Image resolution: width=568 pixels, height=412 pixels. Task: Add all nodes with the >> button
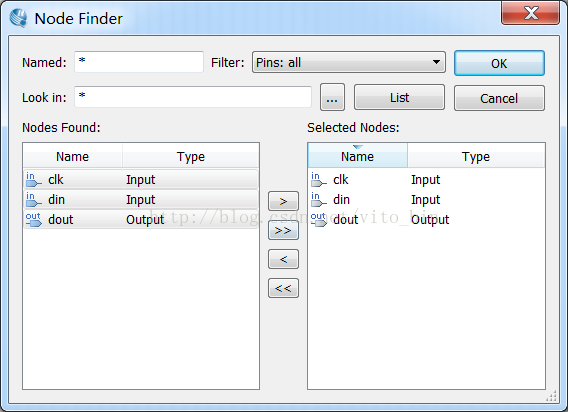click(283, 230)
